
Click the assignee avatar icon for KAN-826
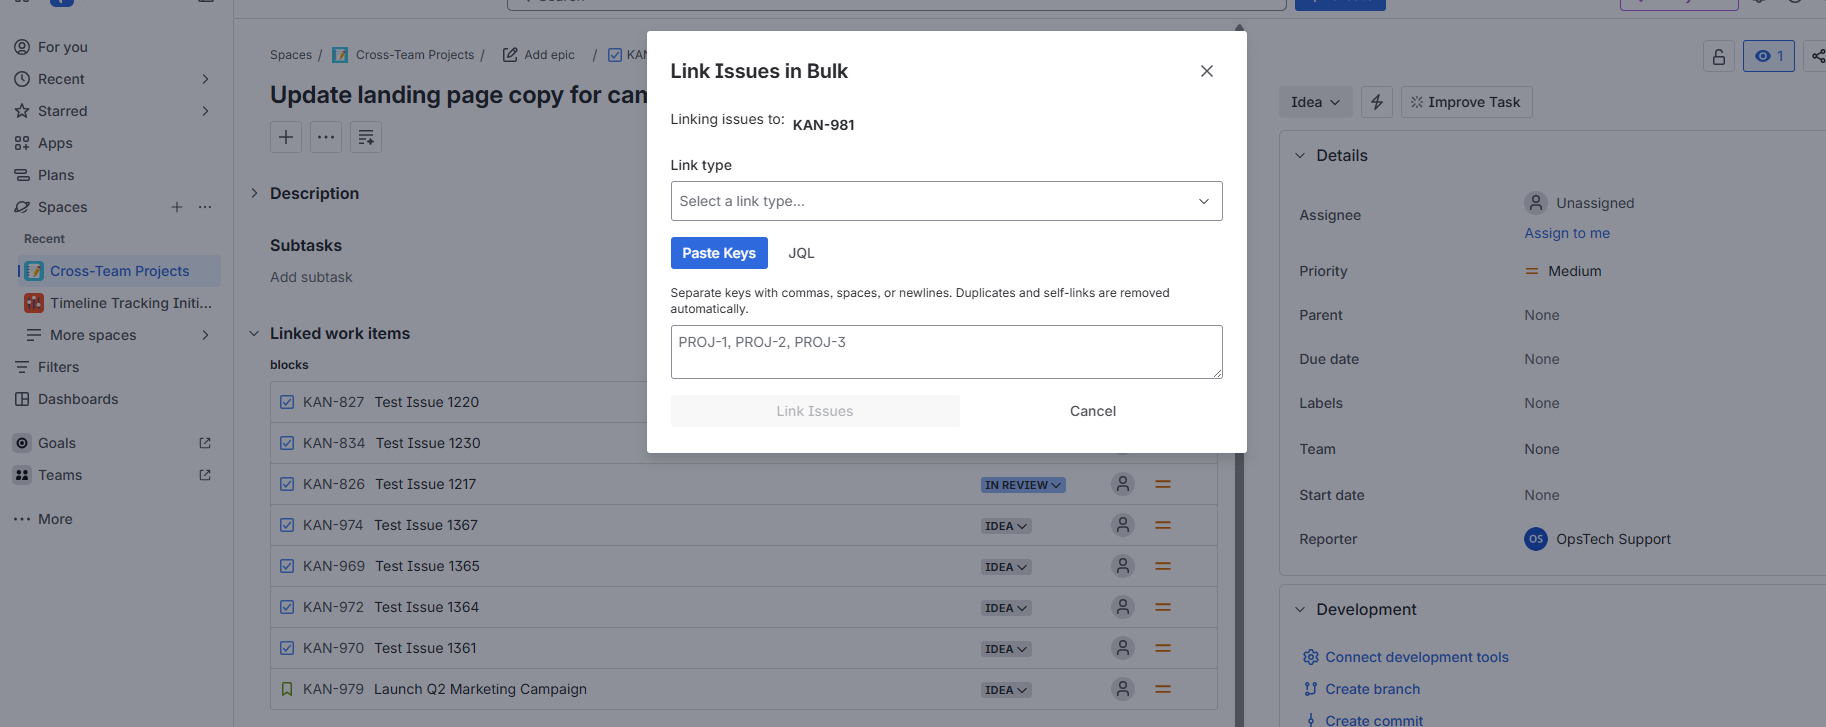[1123, 484]
